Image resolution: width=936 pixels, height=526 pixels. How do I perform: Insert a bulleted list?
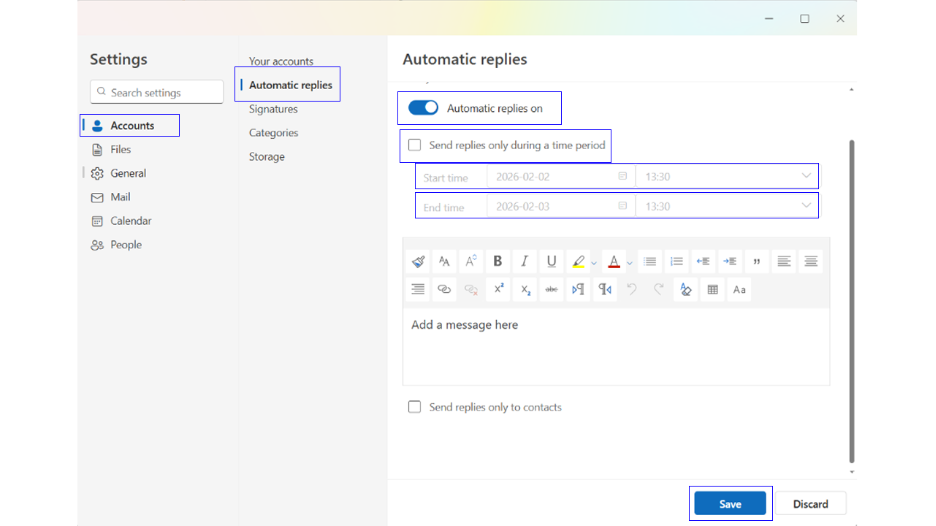click(649, 261)
